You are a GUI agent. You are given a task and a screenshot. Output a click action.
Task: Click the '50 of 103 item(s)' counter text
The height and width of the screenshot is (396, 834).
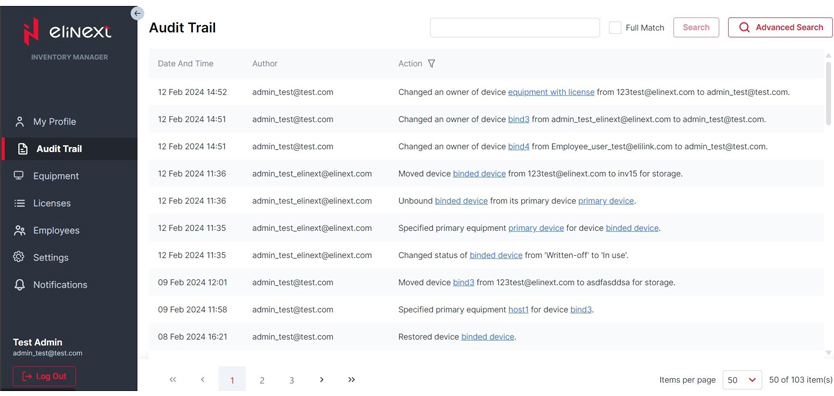pos(800,380)
